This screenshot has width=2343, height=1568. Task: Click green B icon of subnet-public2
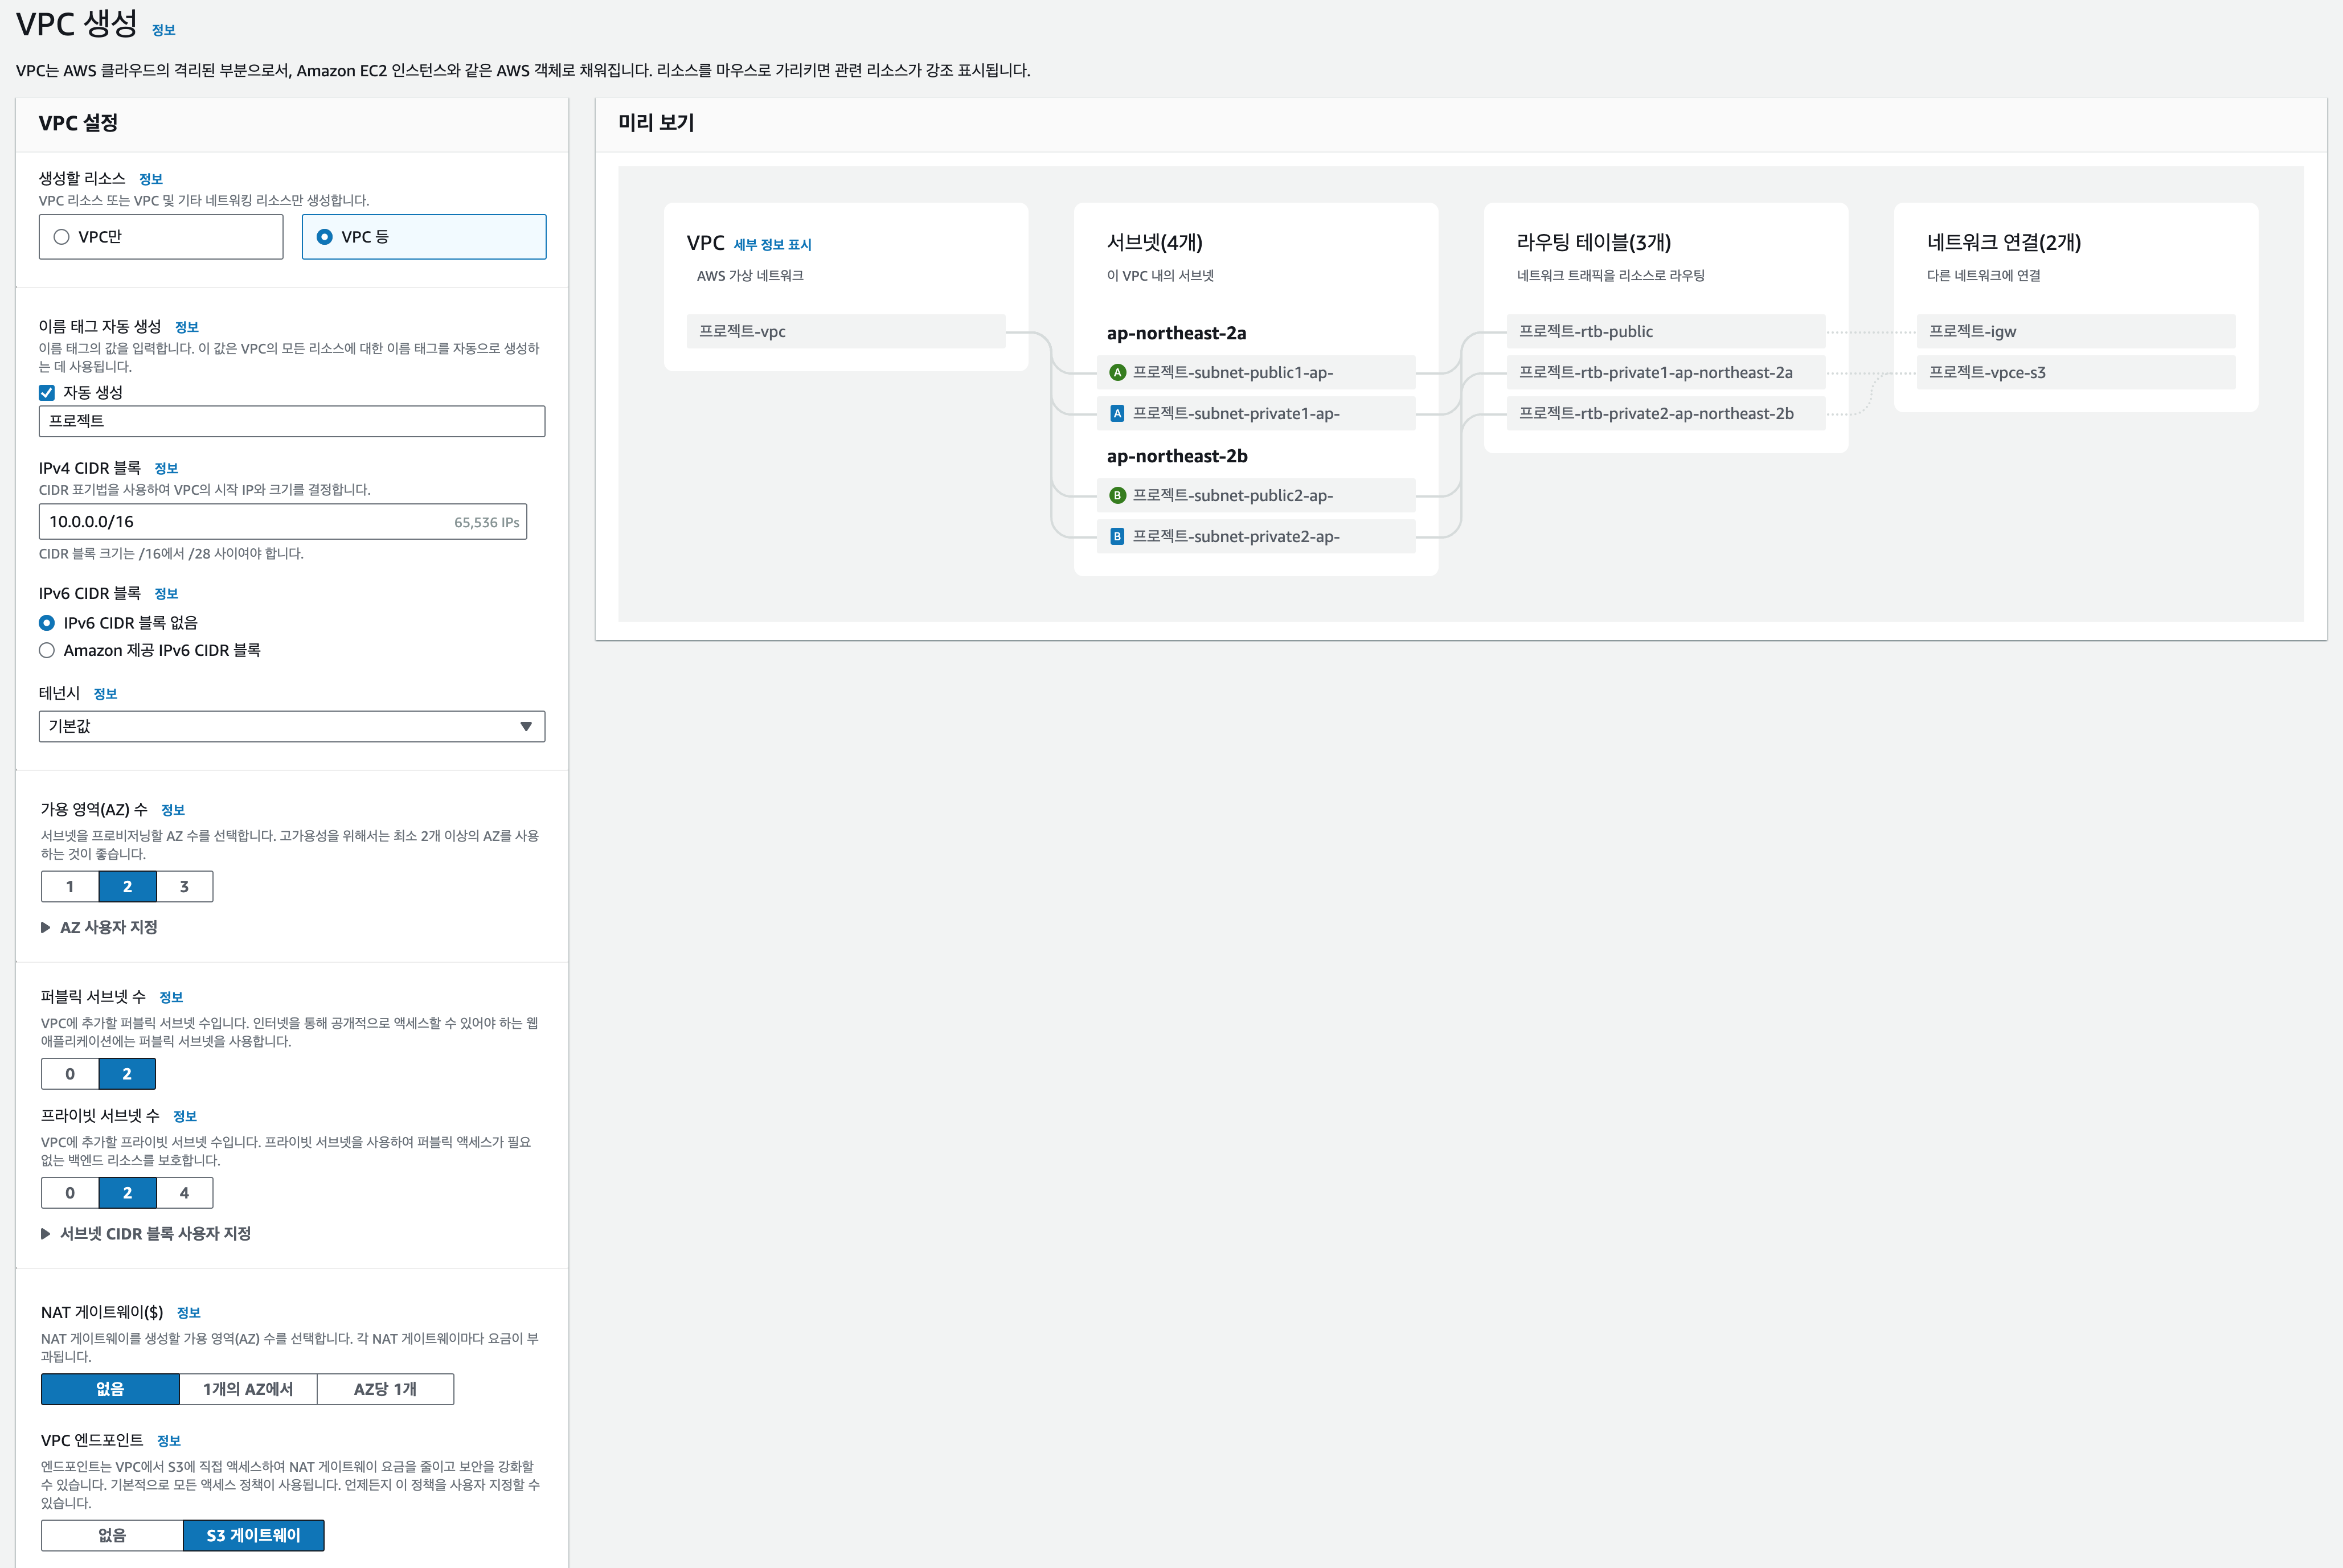(x=1117, y=496)
